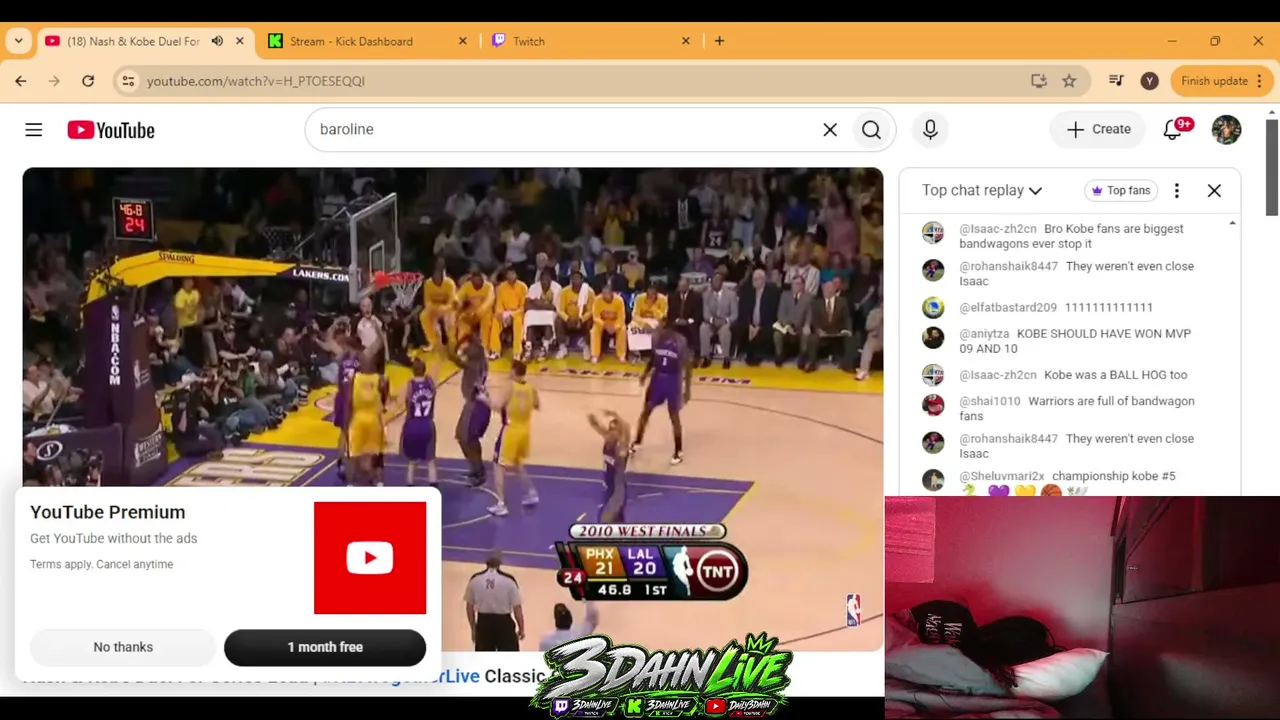Mute the audio on the YouTube tab
The image size is (1280, 720).
coord(219,41)
